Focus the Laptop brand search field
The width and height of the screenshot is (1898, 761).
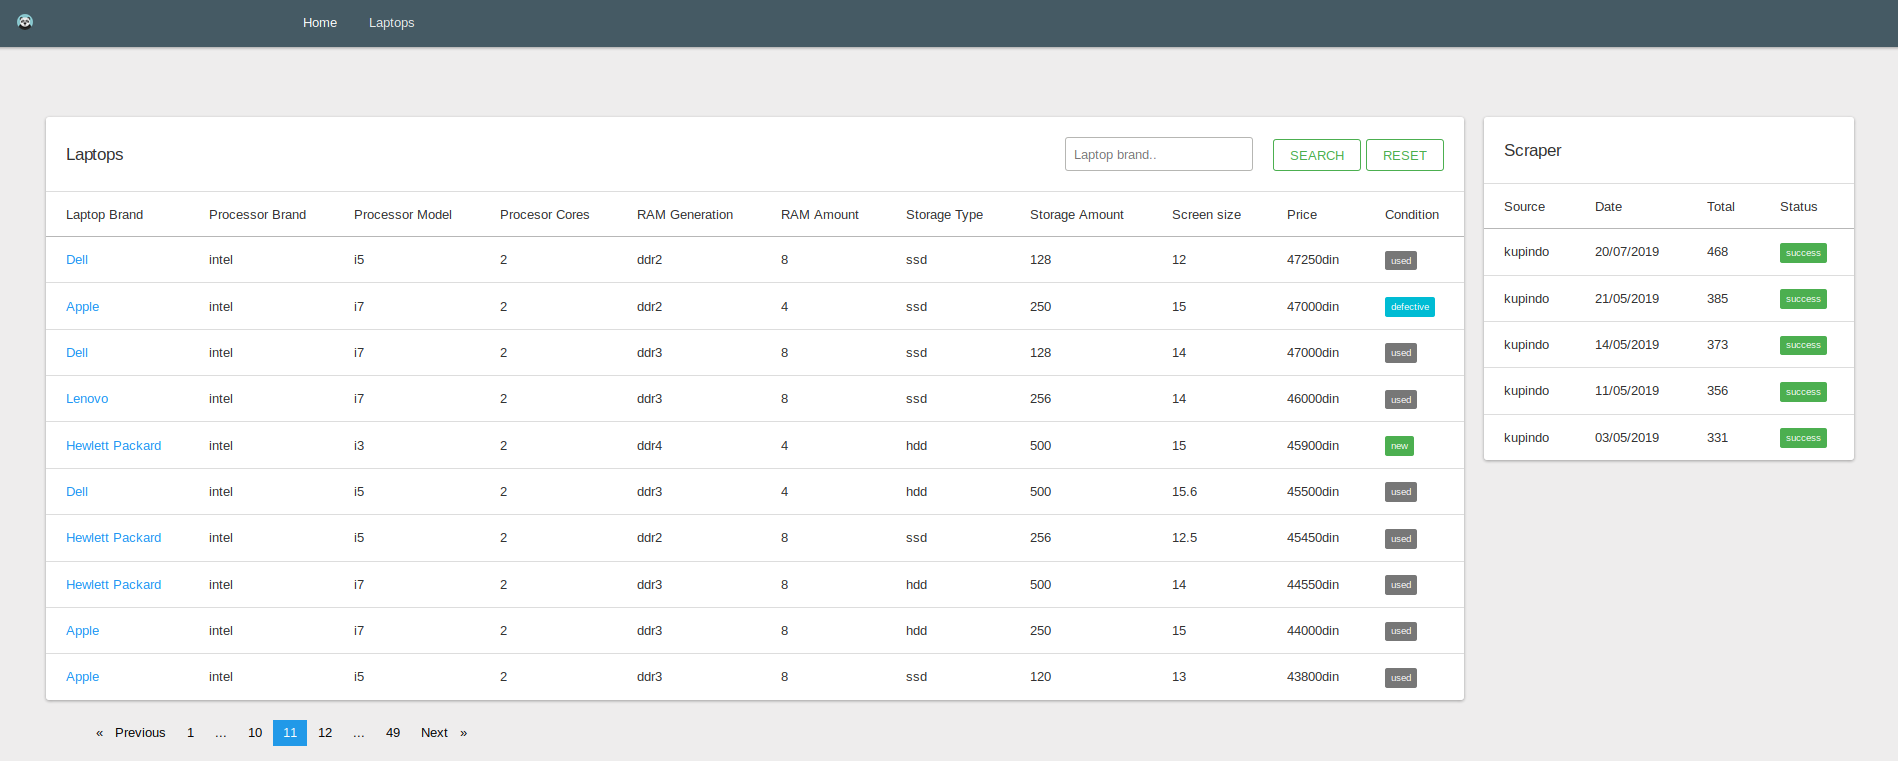point(1158,154)
